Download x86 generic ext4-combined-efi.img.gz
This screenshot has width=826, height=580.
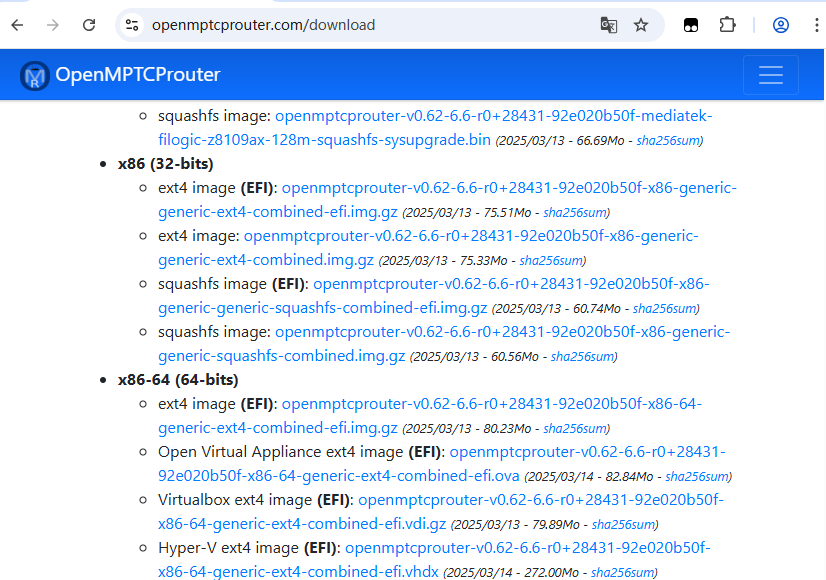[278, 212]
